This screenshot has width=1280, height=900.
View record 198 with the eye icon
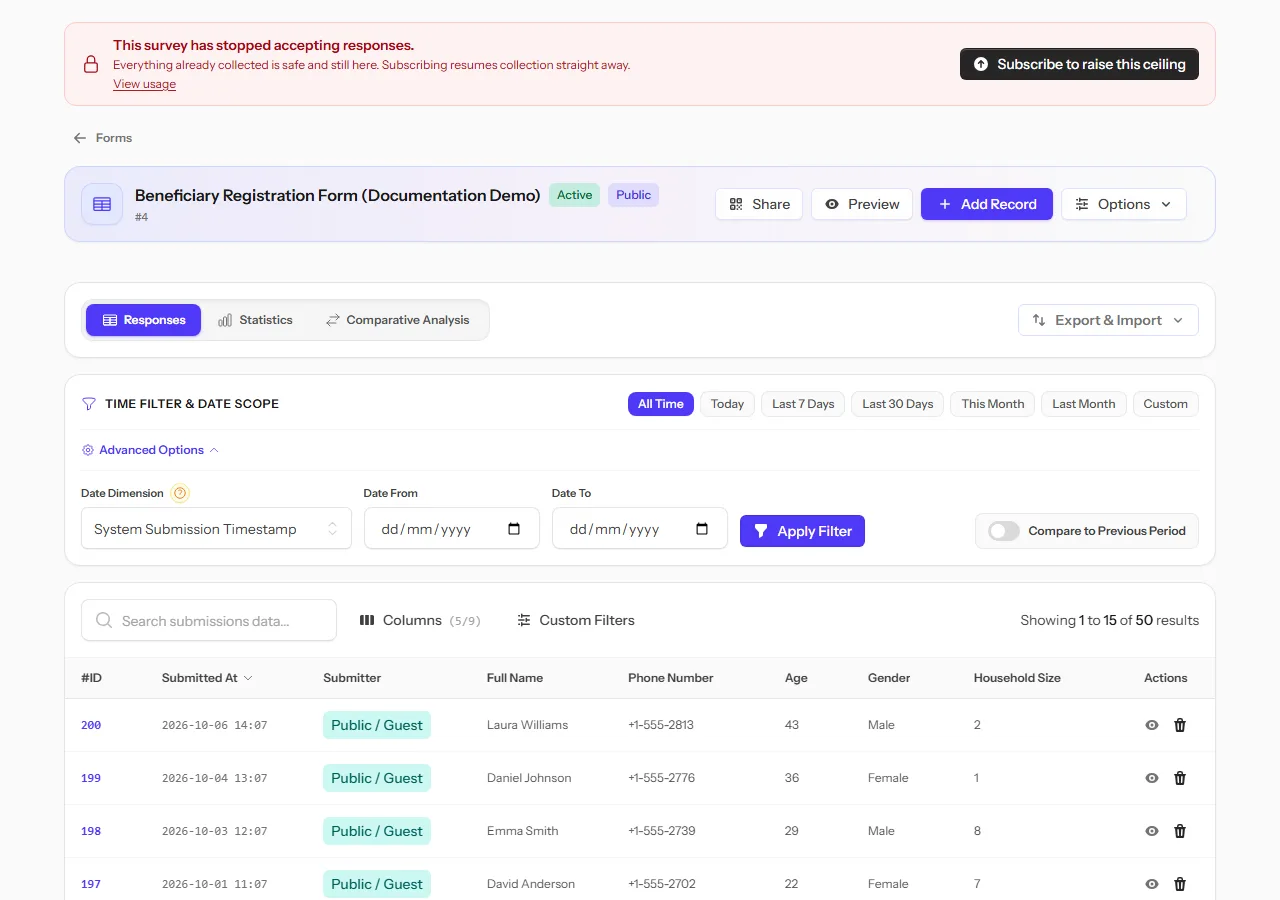click(x=1152, y=831)
